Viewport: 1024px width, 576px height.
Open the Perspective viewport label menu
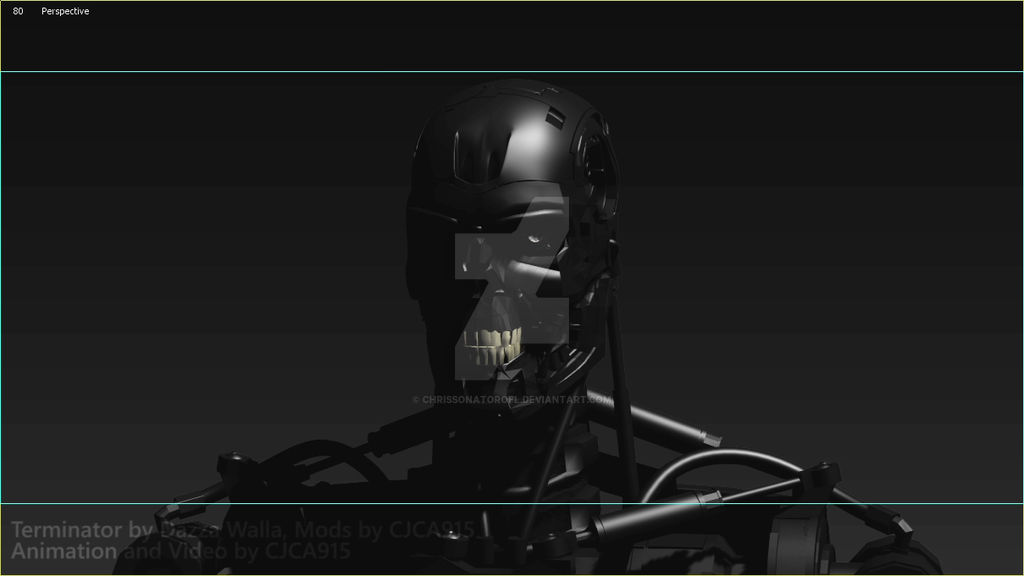(65, 11)
